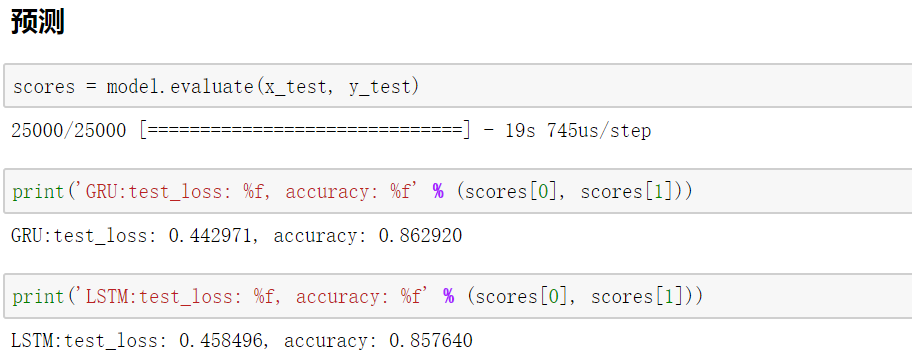Click scores[1] in the GRU cell
Screen dimensions: 912x362
[x=630, y=191]
